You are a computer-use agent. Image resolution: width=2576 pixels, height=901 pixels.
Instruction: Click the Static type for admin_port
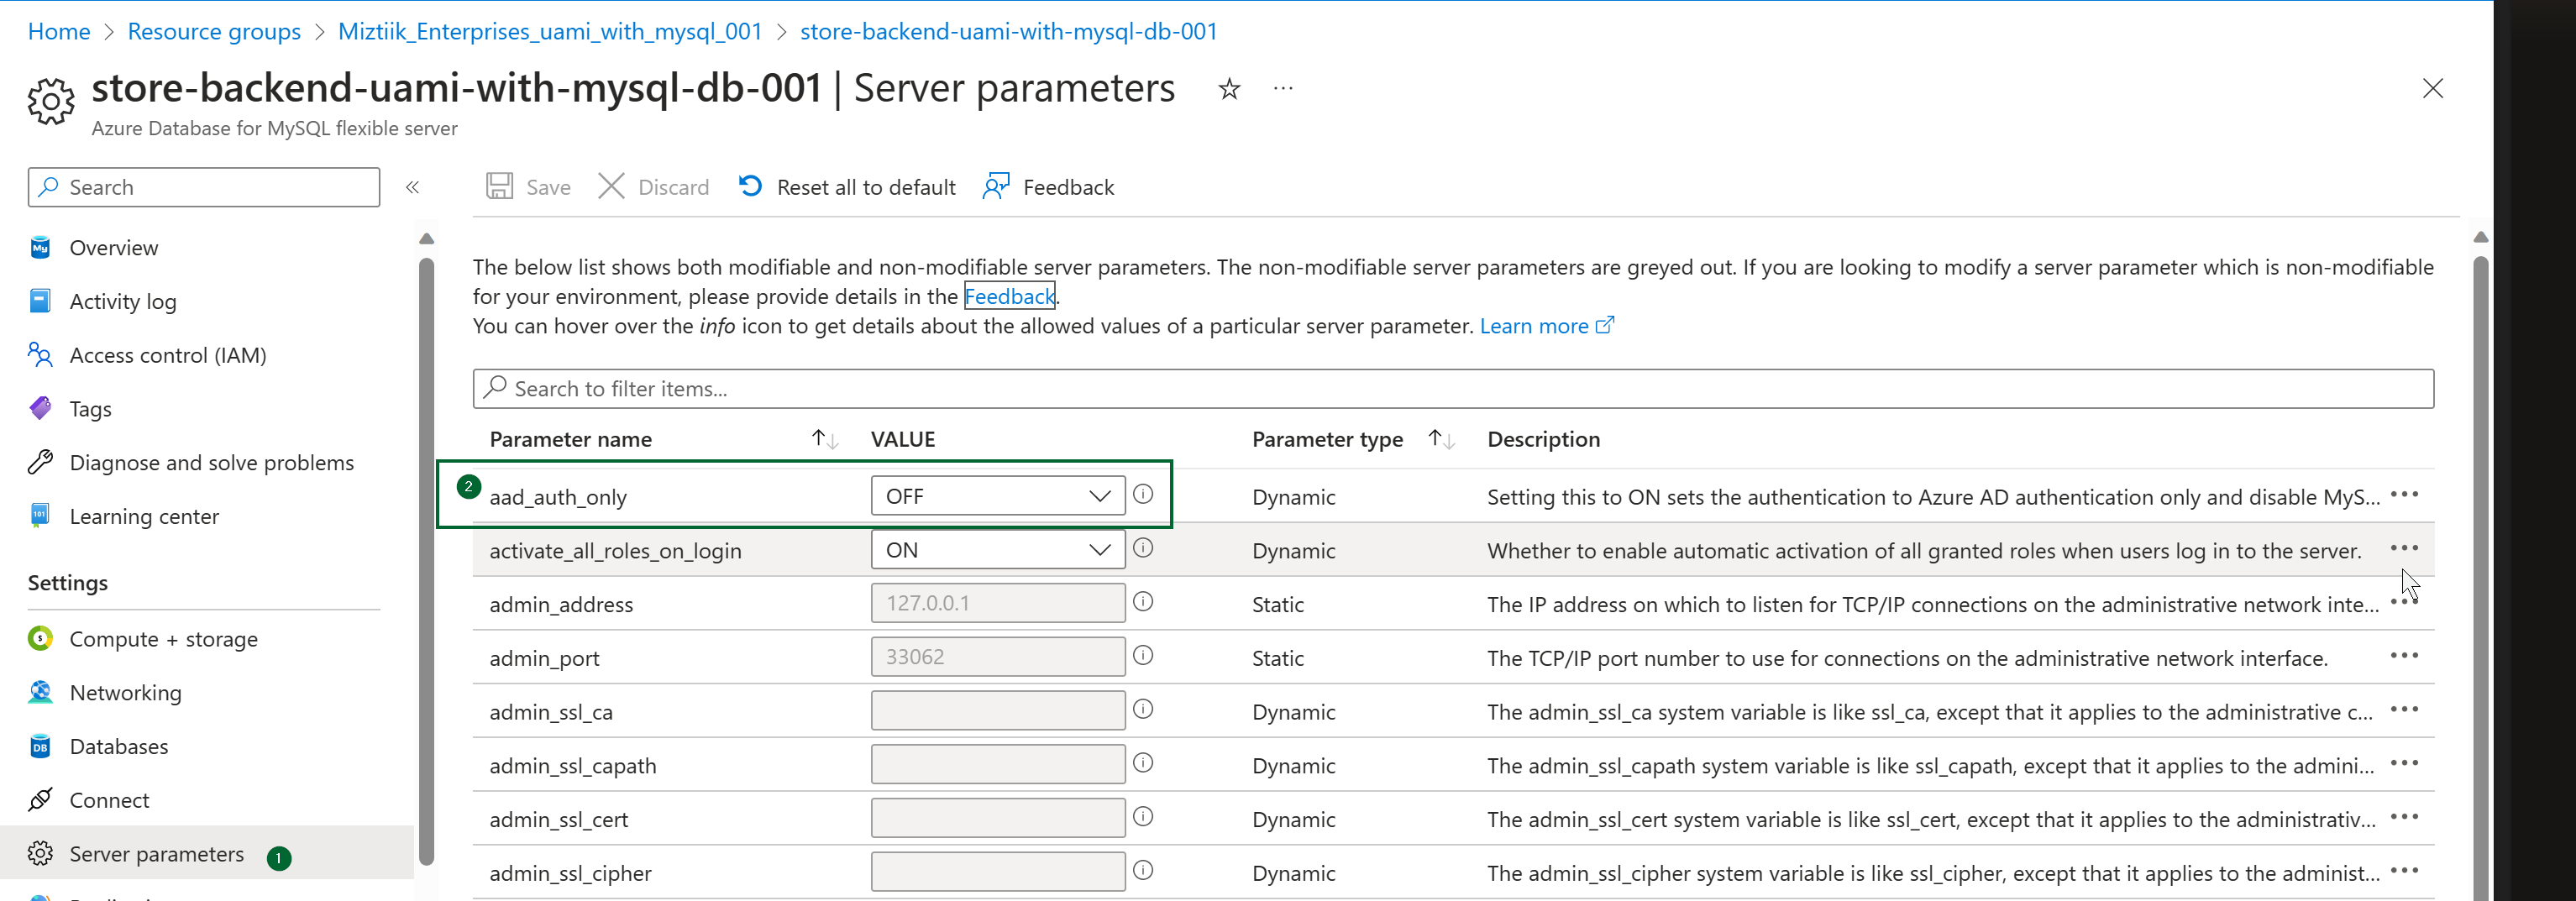click(x=1278, y=659)
